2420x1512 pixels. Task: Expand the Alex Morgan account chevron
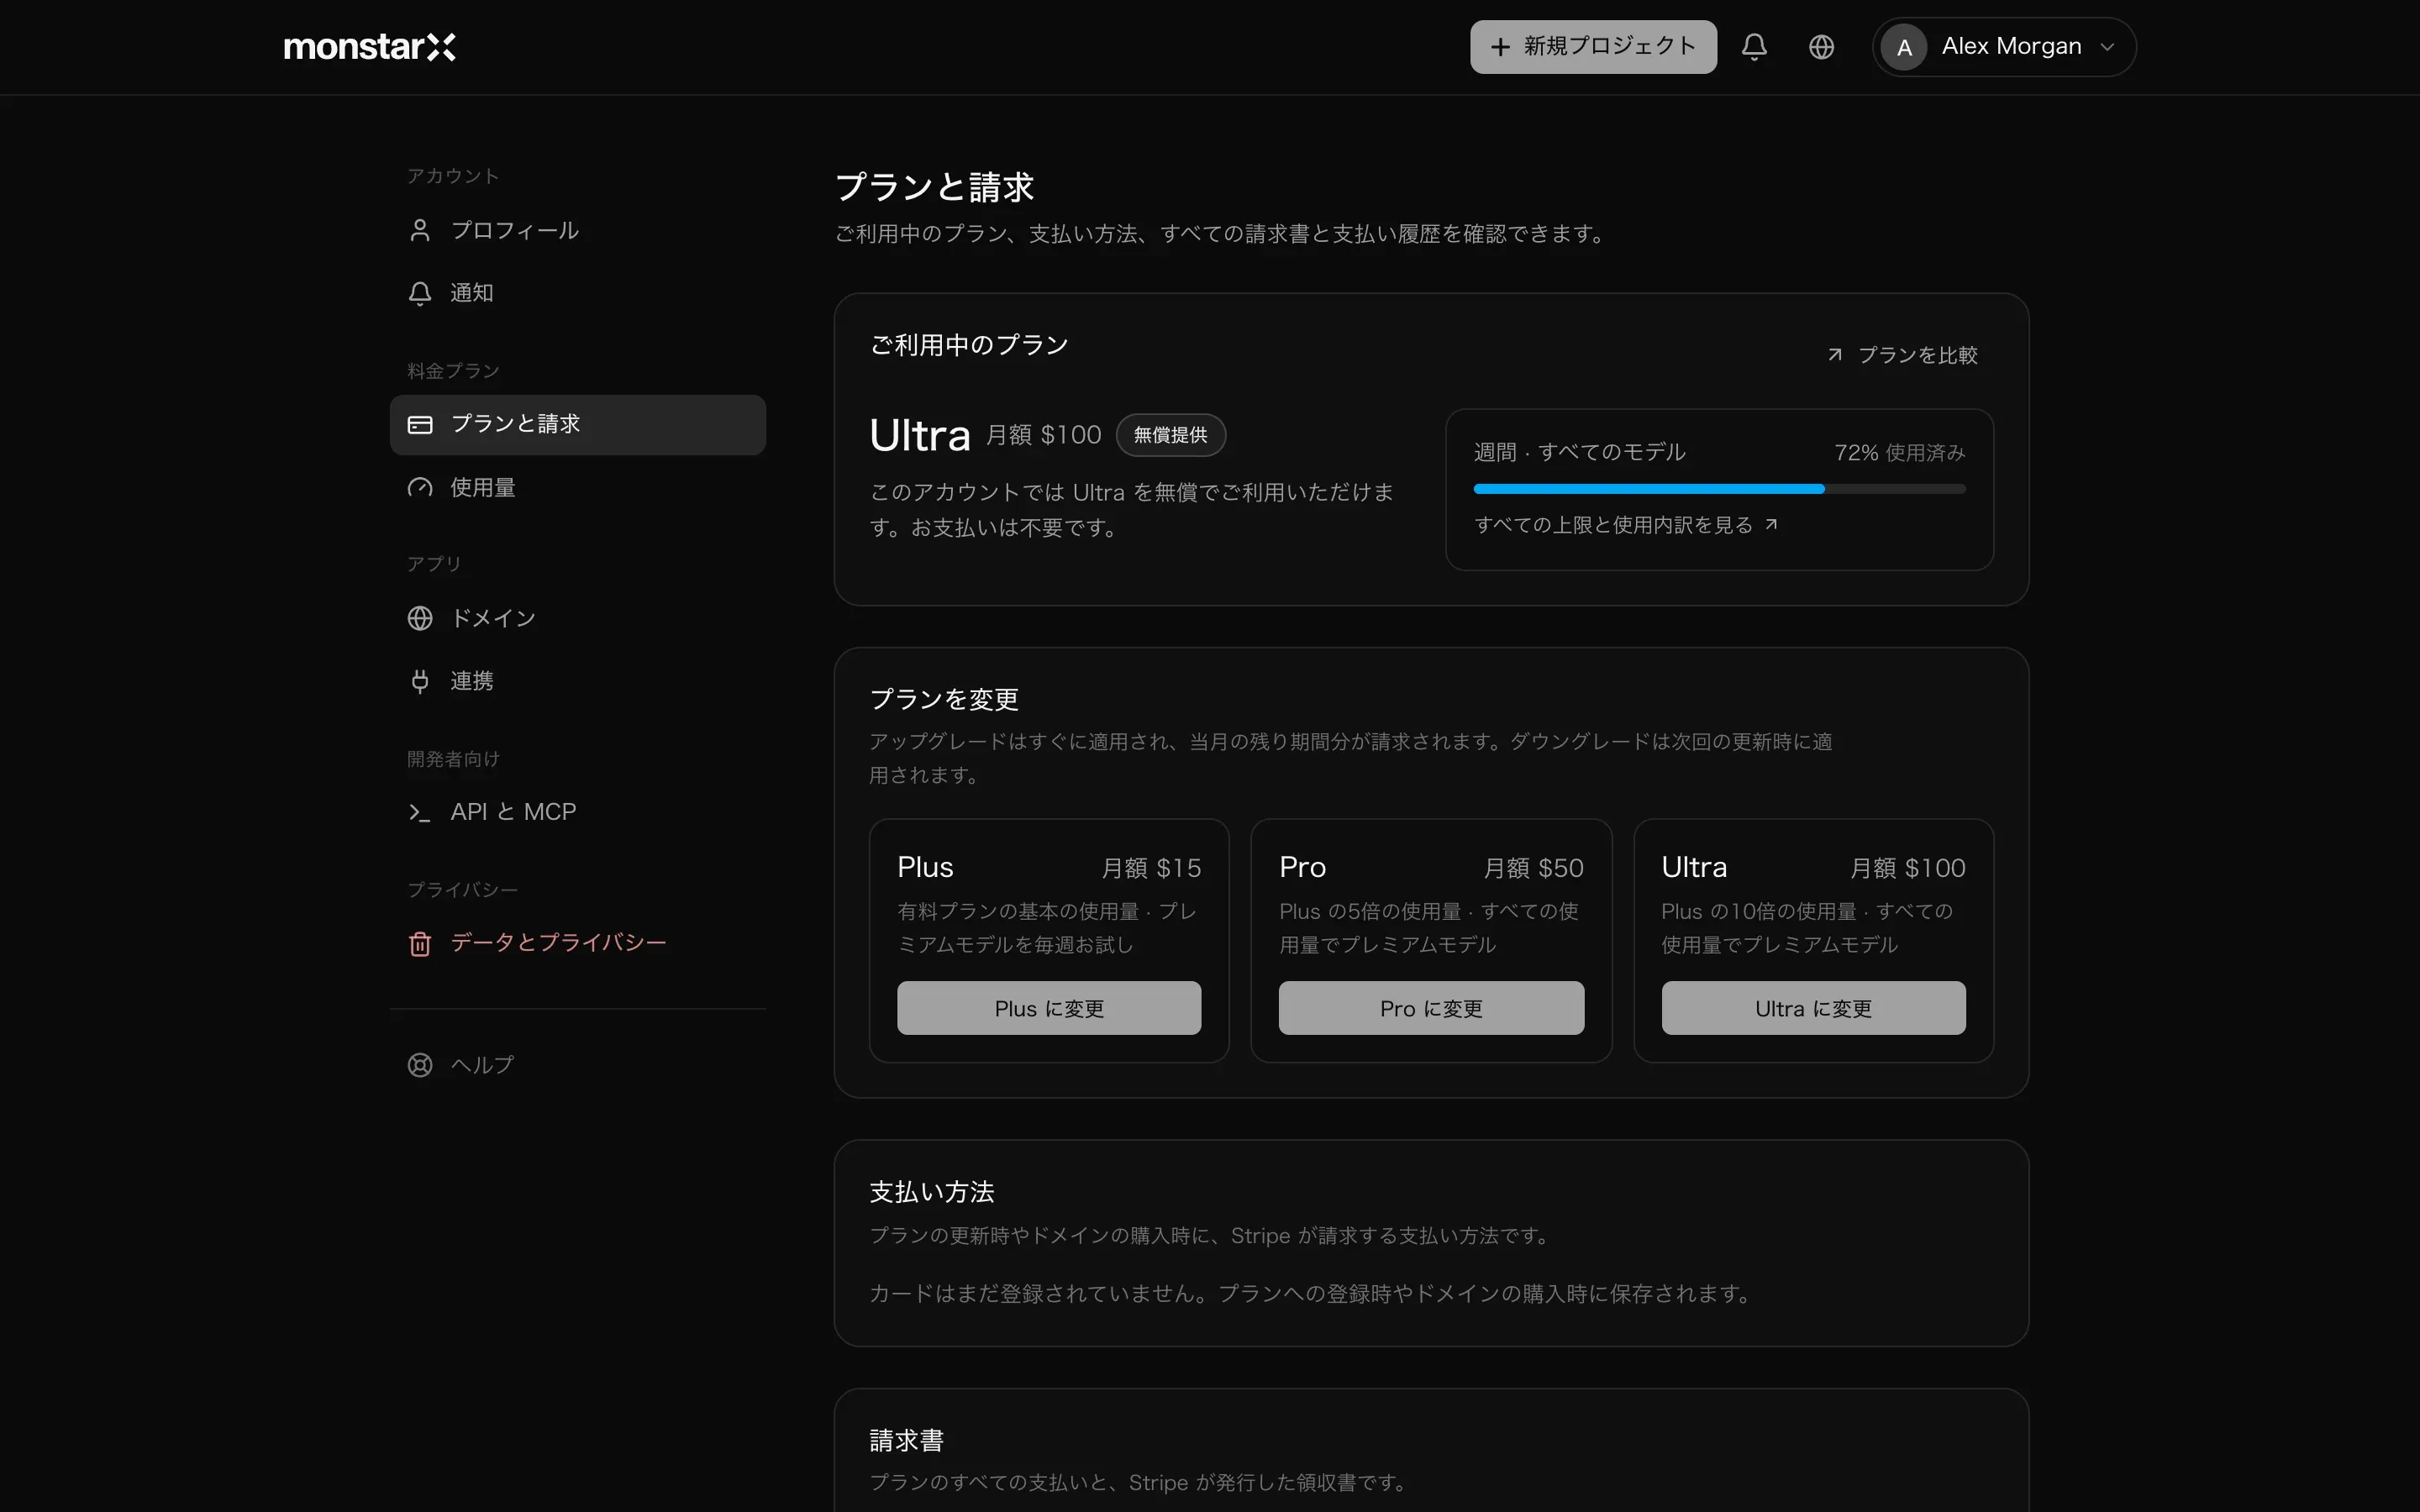coord(2107,47)
